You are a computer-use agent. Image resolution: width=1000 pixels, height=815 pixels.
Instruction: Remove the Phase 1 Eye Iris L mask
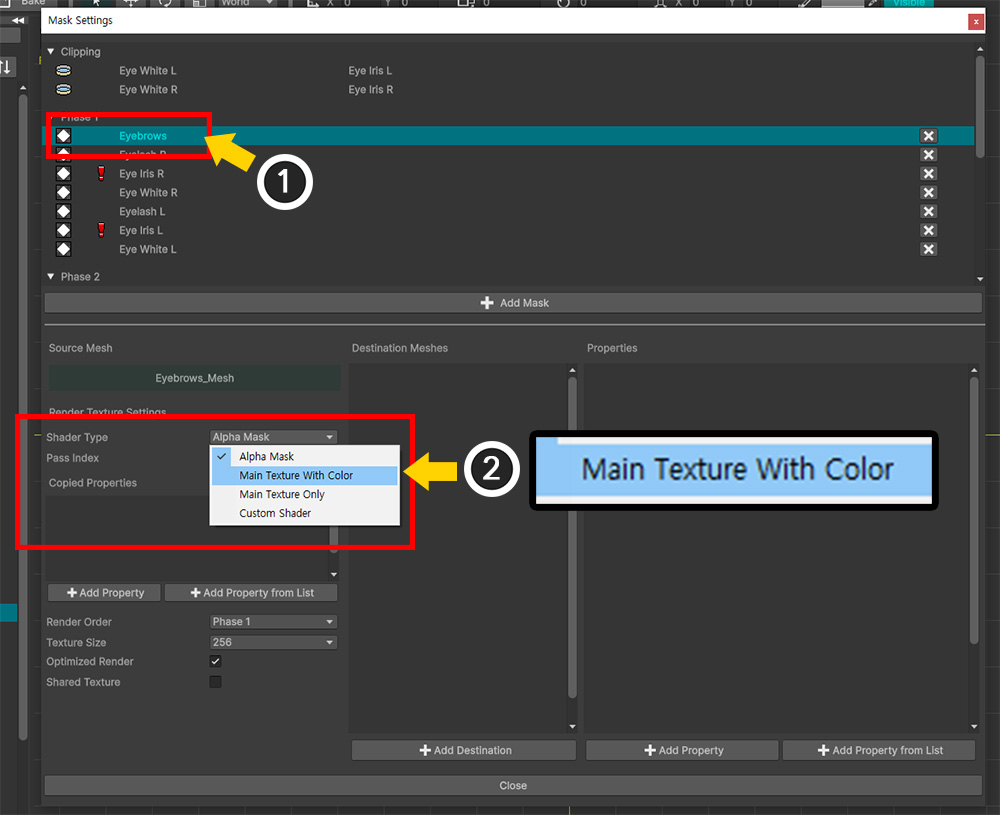point(929,230)
